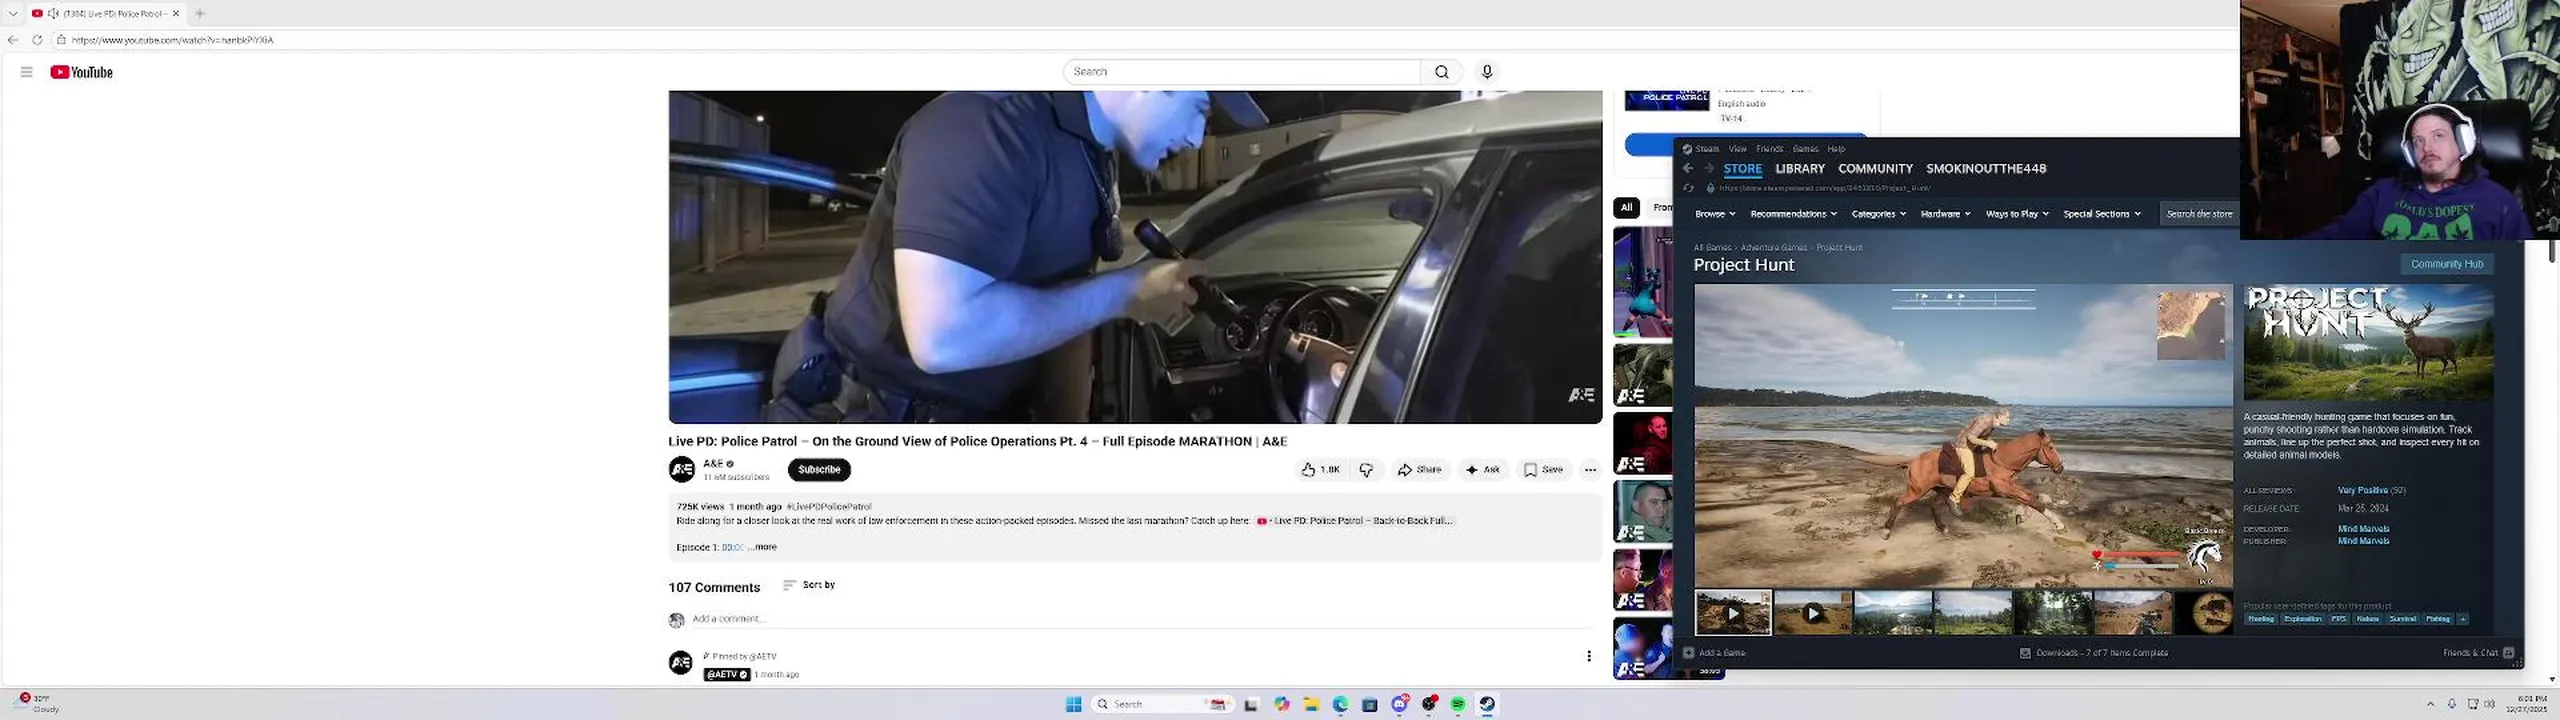
Task: Share the Live PD video
Action: click(x=1419, y=469)
